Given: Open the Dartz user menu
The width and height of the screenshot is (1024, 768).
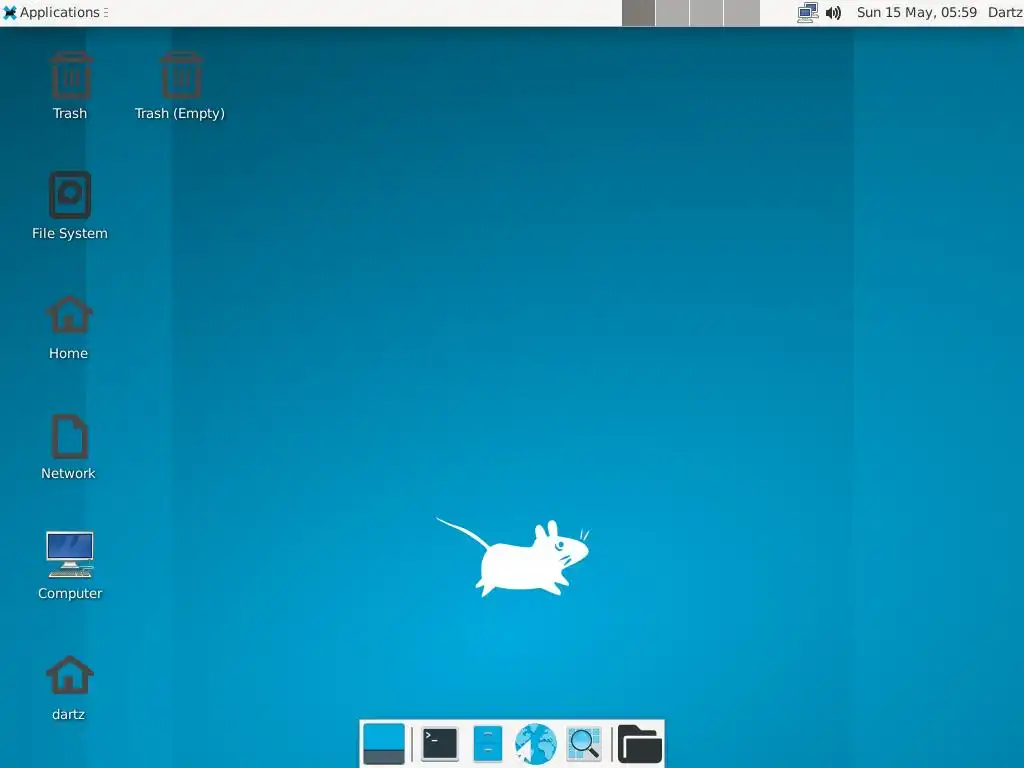Looking at the screenshot, I should (1005, 12).
